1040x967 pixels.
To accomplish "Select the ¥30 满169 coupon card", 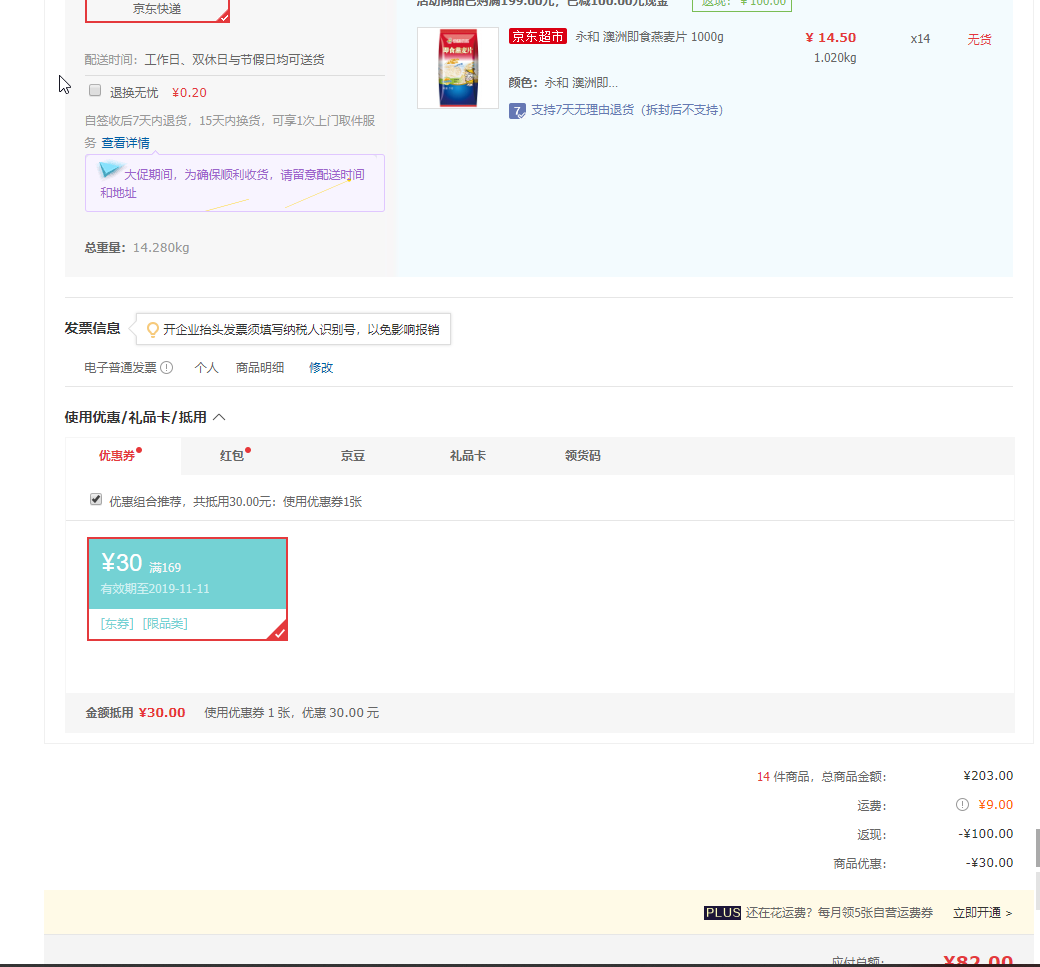I will click(188, 589).
